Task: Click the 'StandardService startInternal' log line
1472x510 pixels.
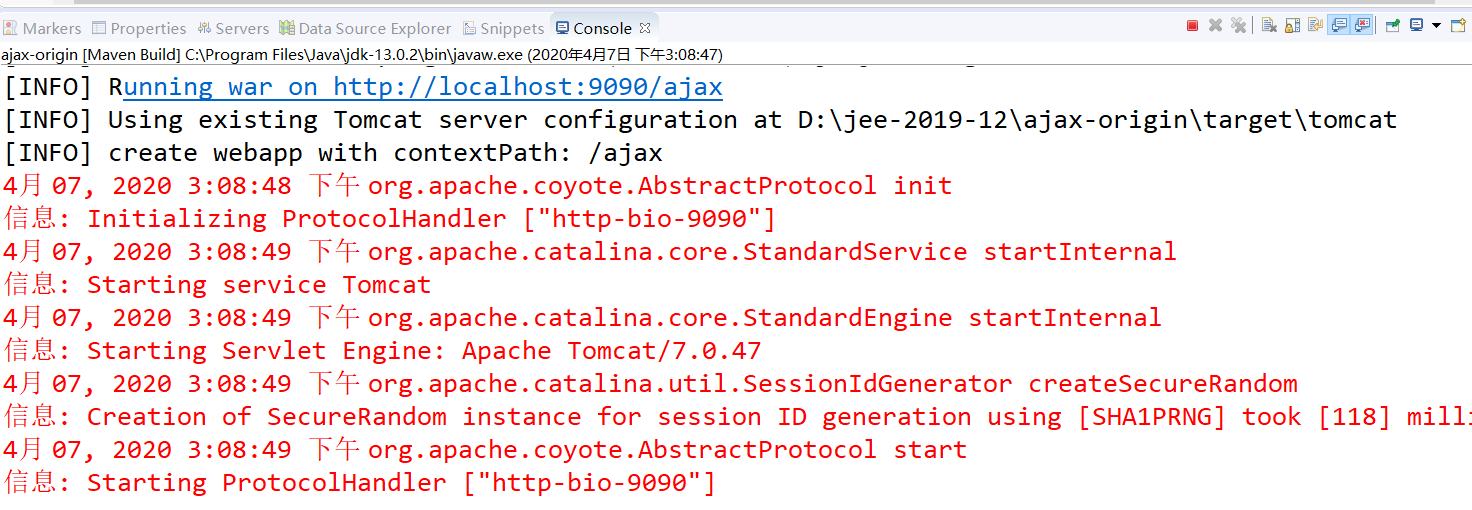Action: [589, 252]
